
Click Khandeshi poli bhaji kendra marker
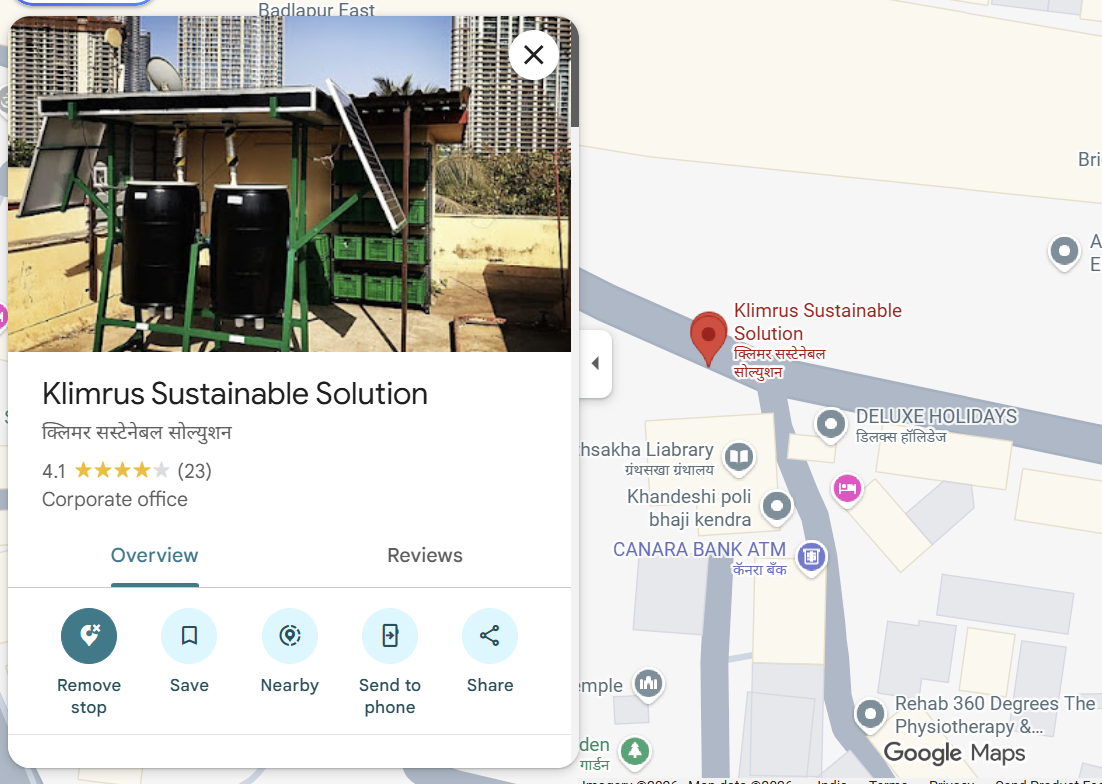[x=777, y=507]
